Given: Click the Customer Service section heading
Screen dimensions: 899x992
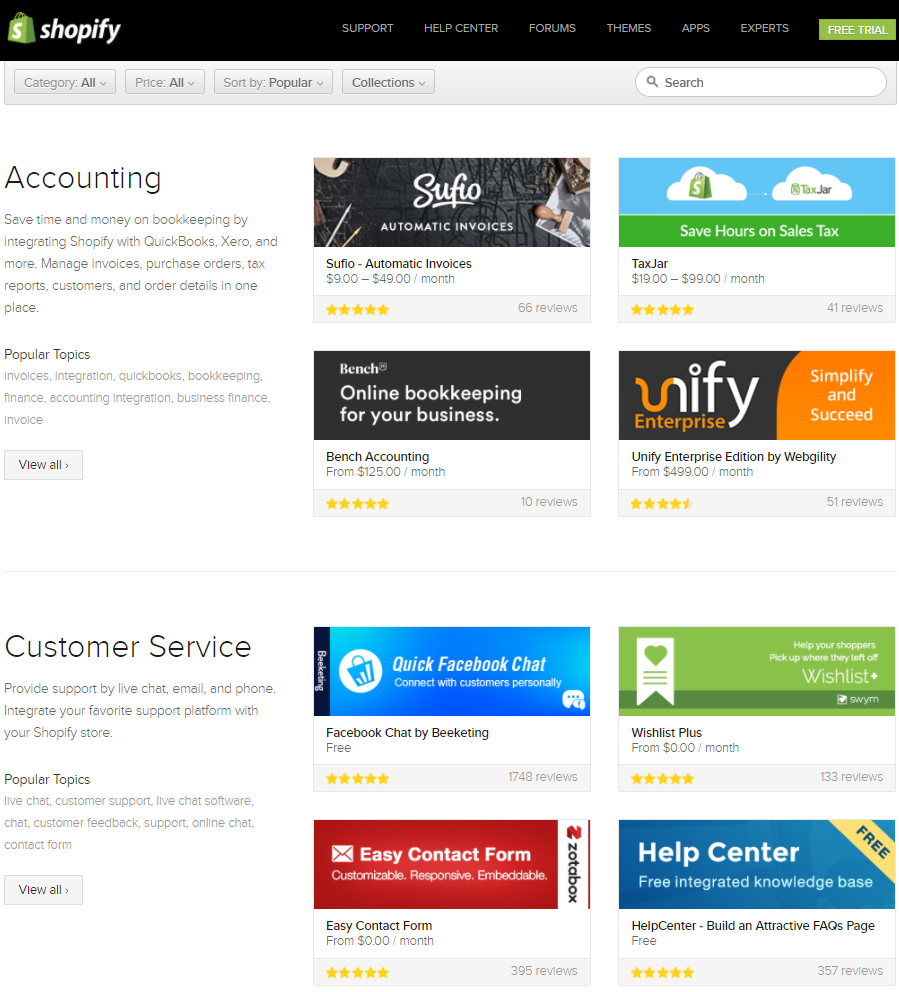Looking at the screenshot, I should click(128, 647).
